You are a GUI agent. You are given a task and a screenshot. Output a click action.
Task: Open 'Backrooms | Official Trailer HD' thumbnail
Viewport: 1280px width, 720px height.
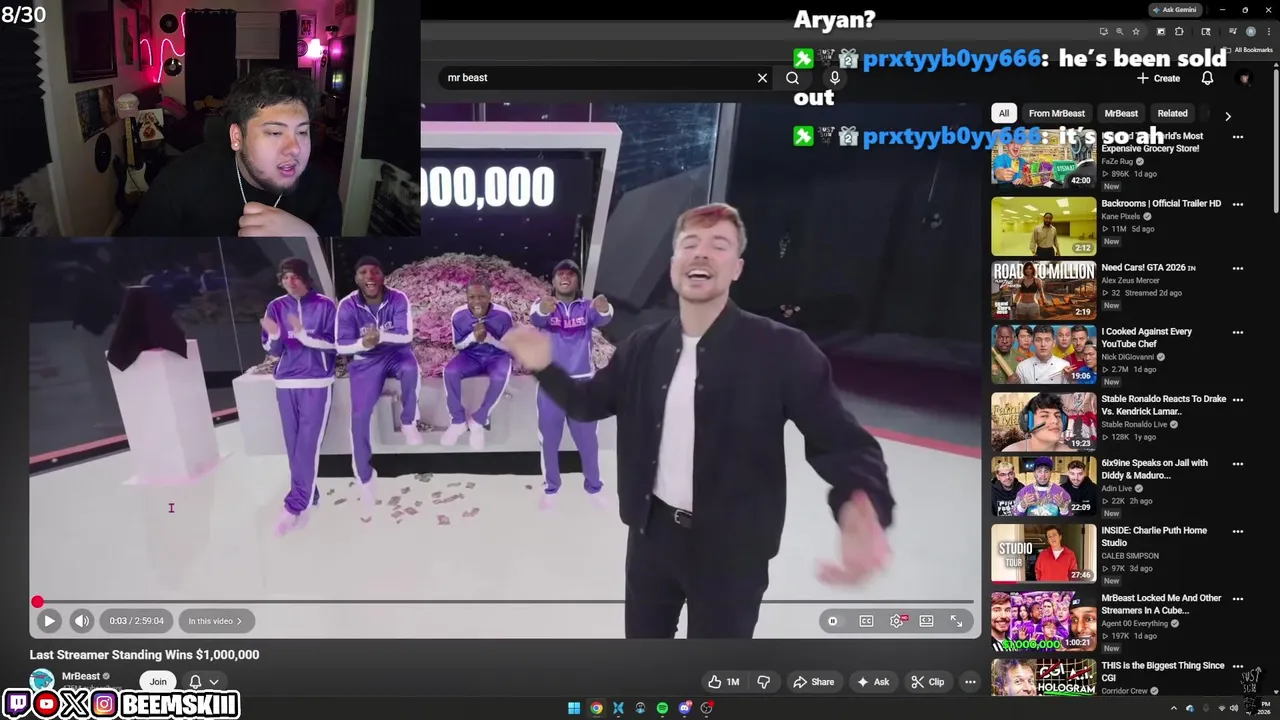tap(1044, 226)
